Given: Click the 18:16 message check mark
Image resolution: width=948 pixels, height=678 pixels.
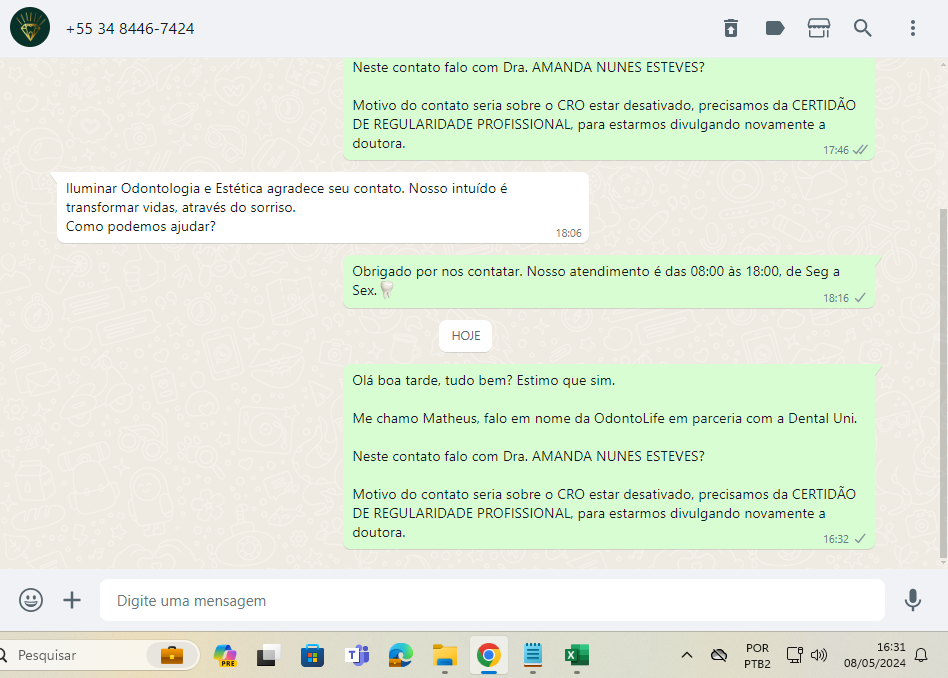Looking at the screenshot, I should tap(860, 298).
